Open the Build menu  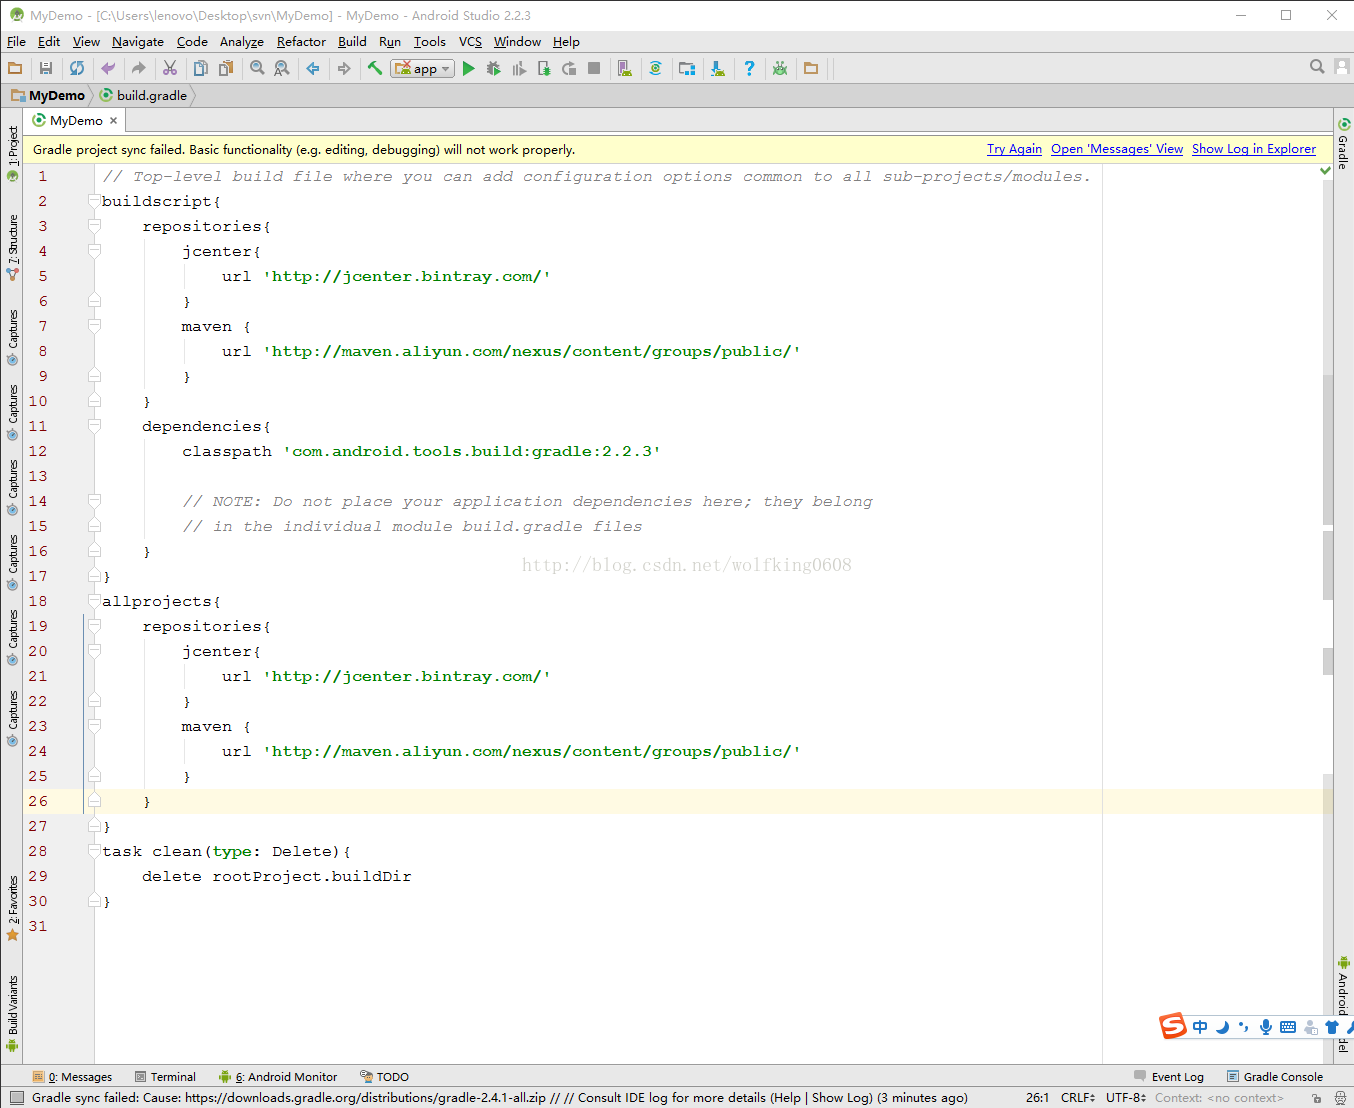coord(352,42)
